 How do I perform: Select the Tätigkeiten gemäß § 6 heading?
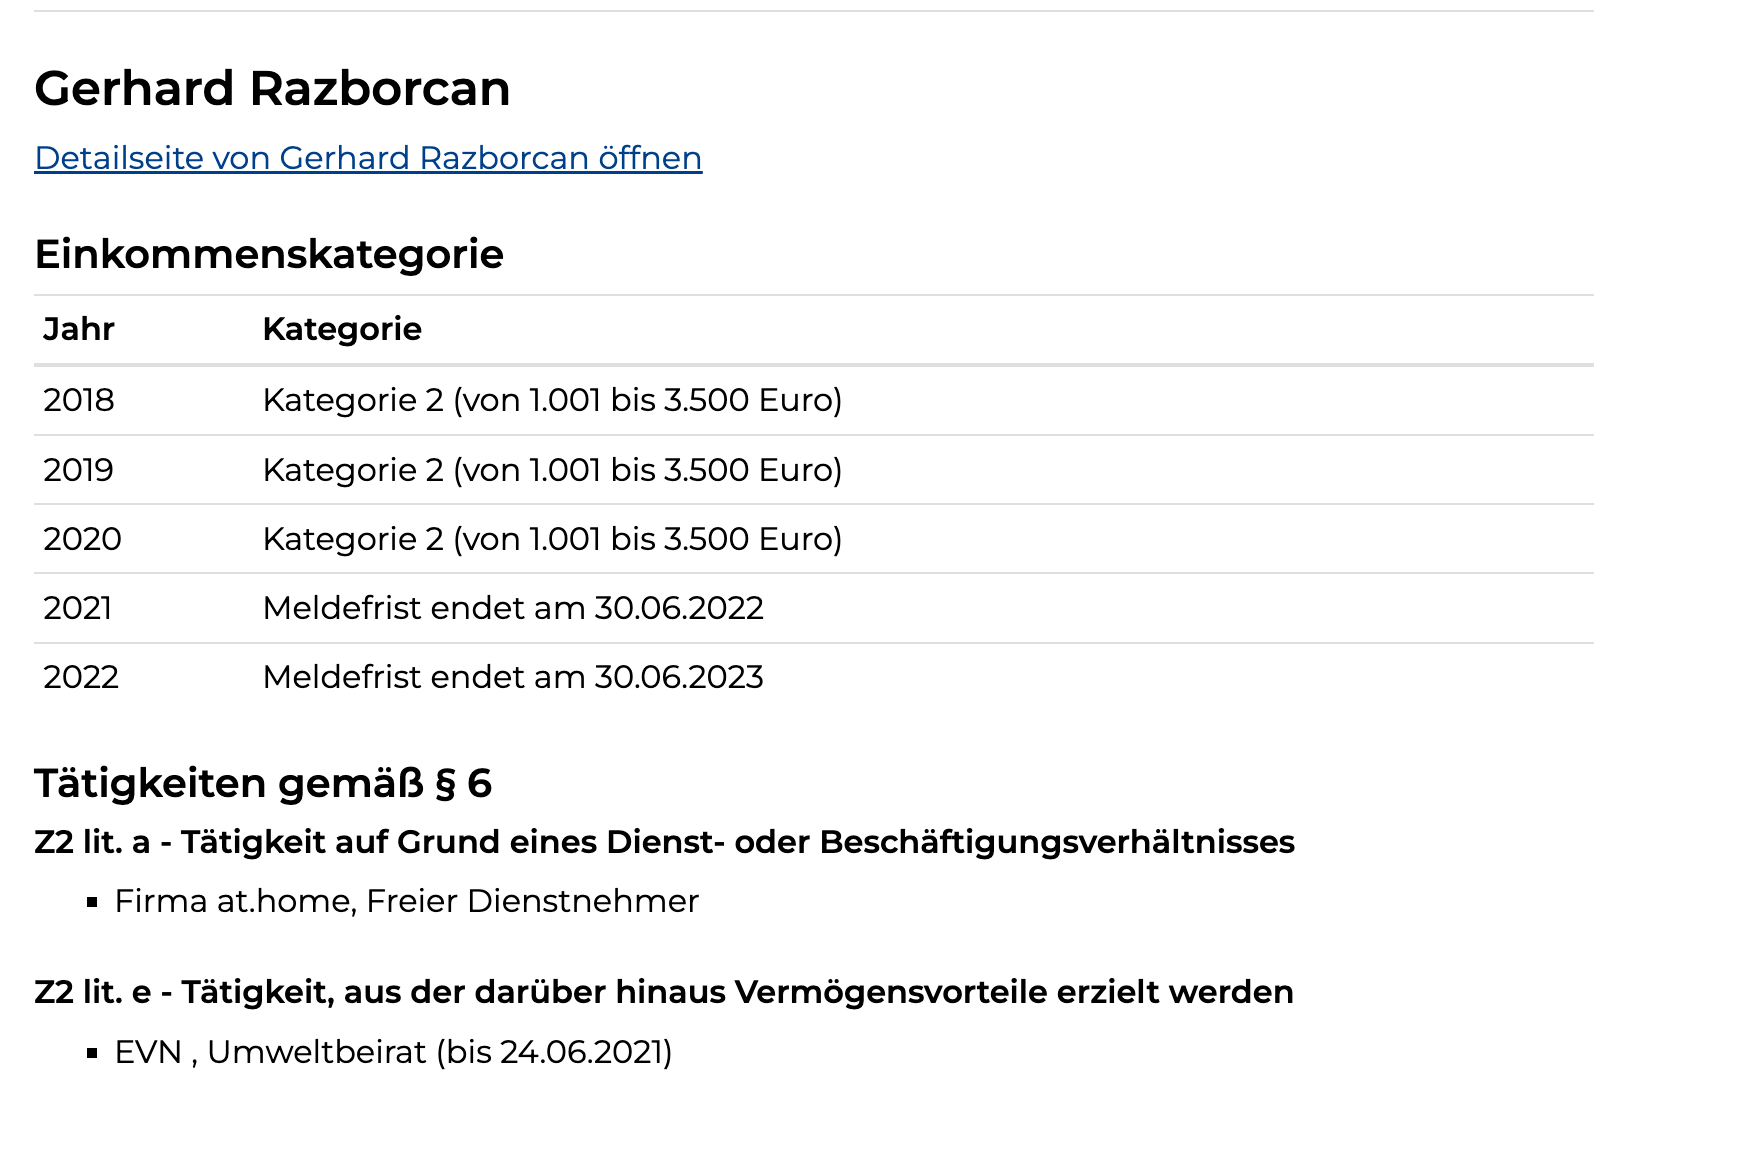(263, 783)
